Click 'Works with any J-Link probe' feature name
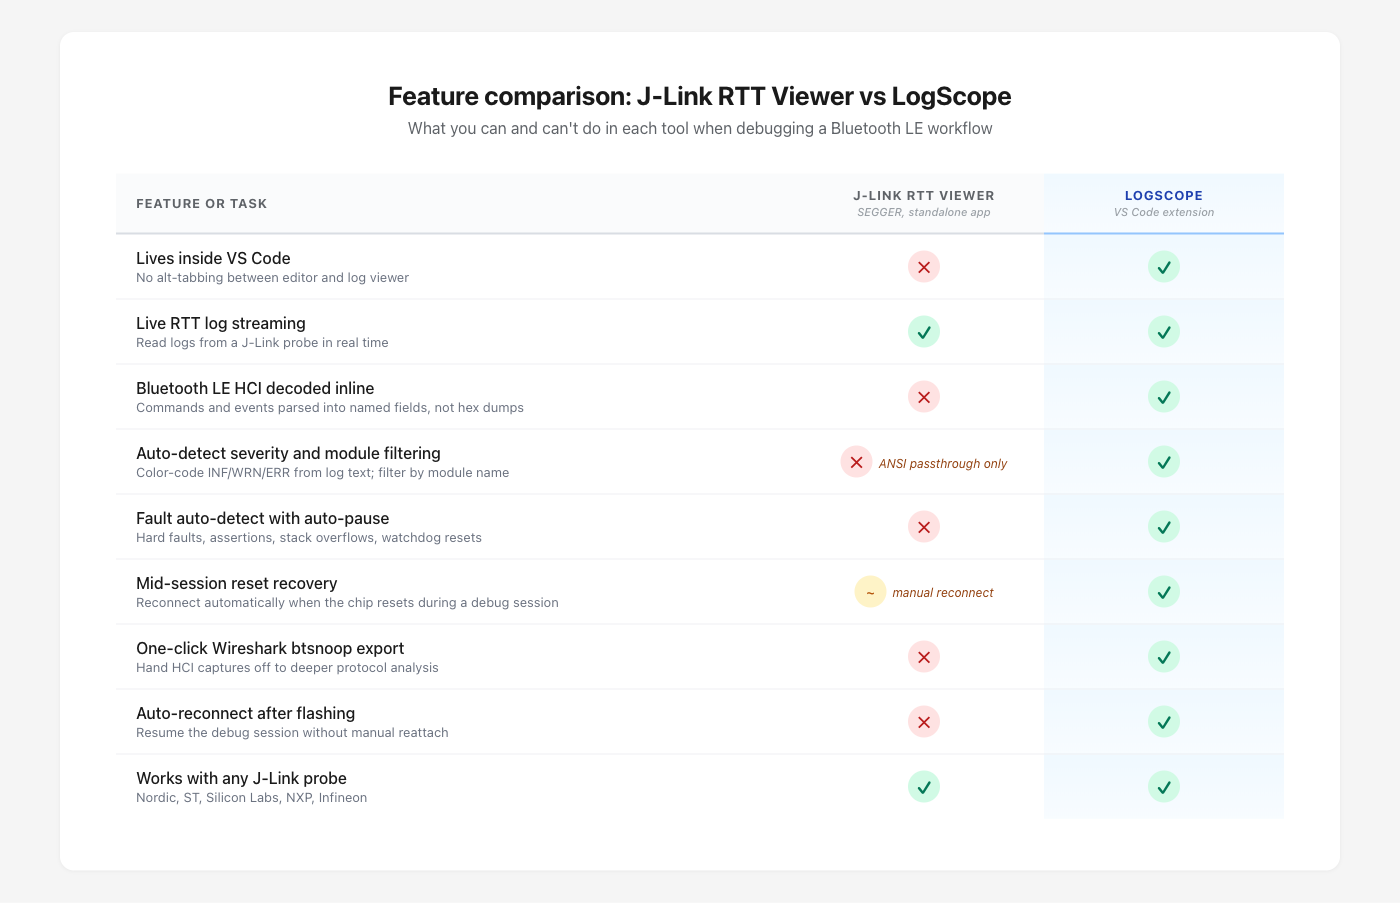1400x903 pixels. [241, 778]
